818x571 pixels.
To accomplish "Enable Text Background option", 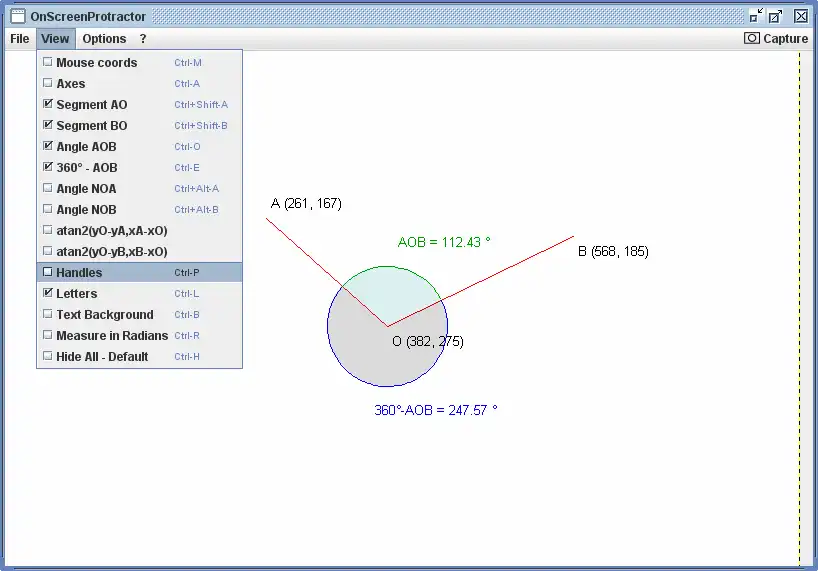I will tap(47, 314).
